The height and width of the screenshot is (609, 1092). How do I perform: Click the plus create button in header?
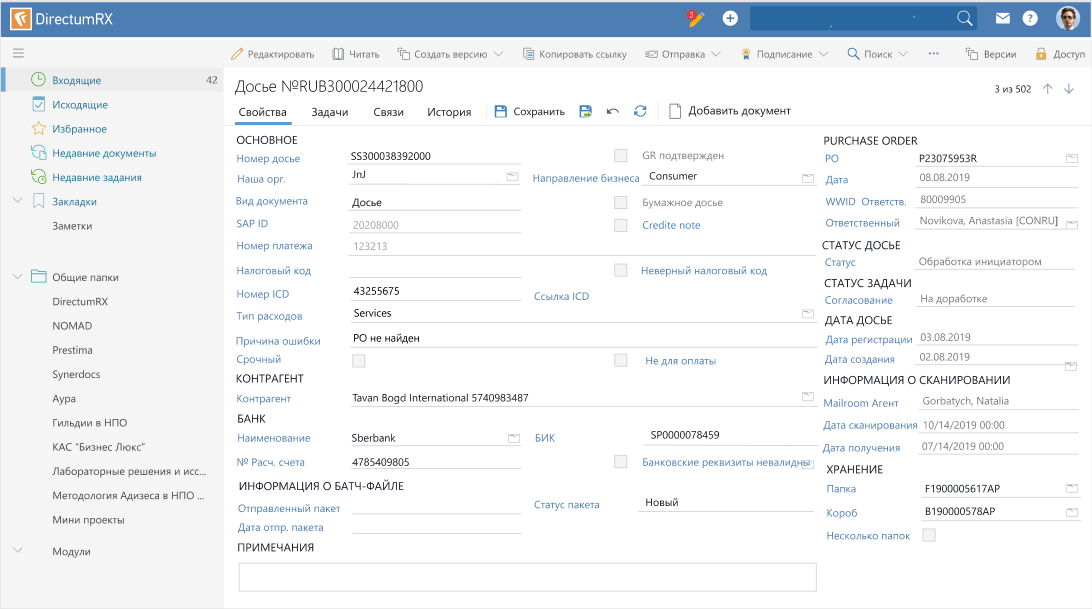tap(730, 19)
